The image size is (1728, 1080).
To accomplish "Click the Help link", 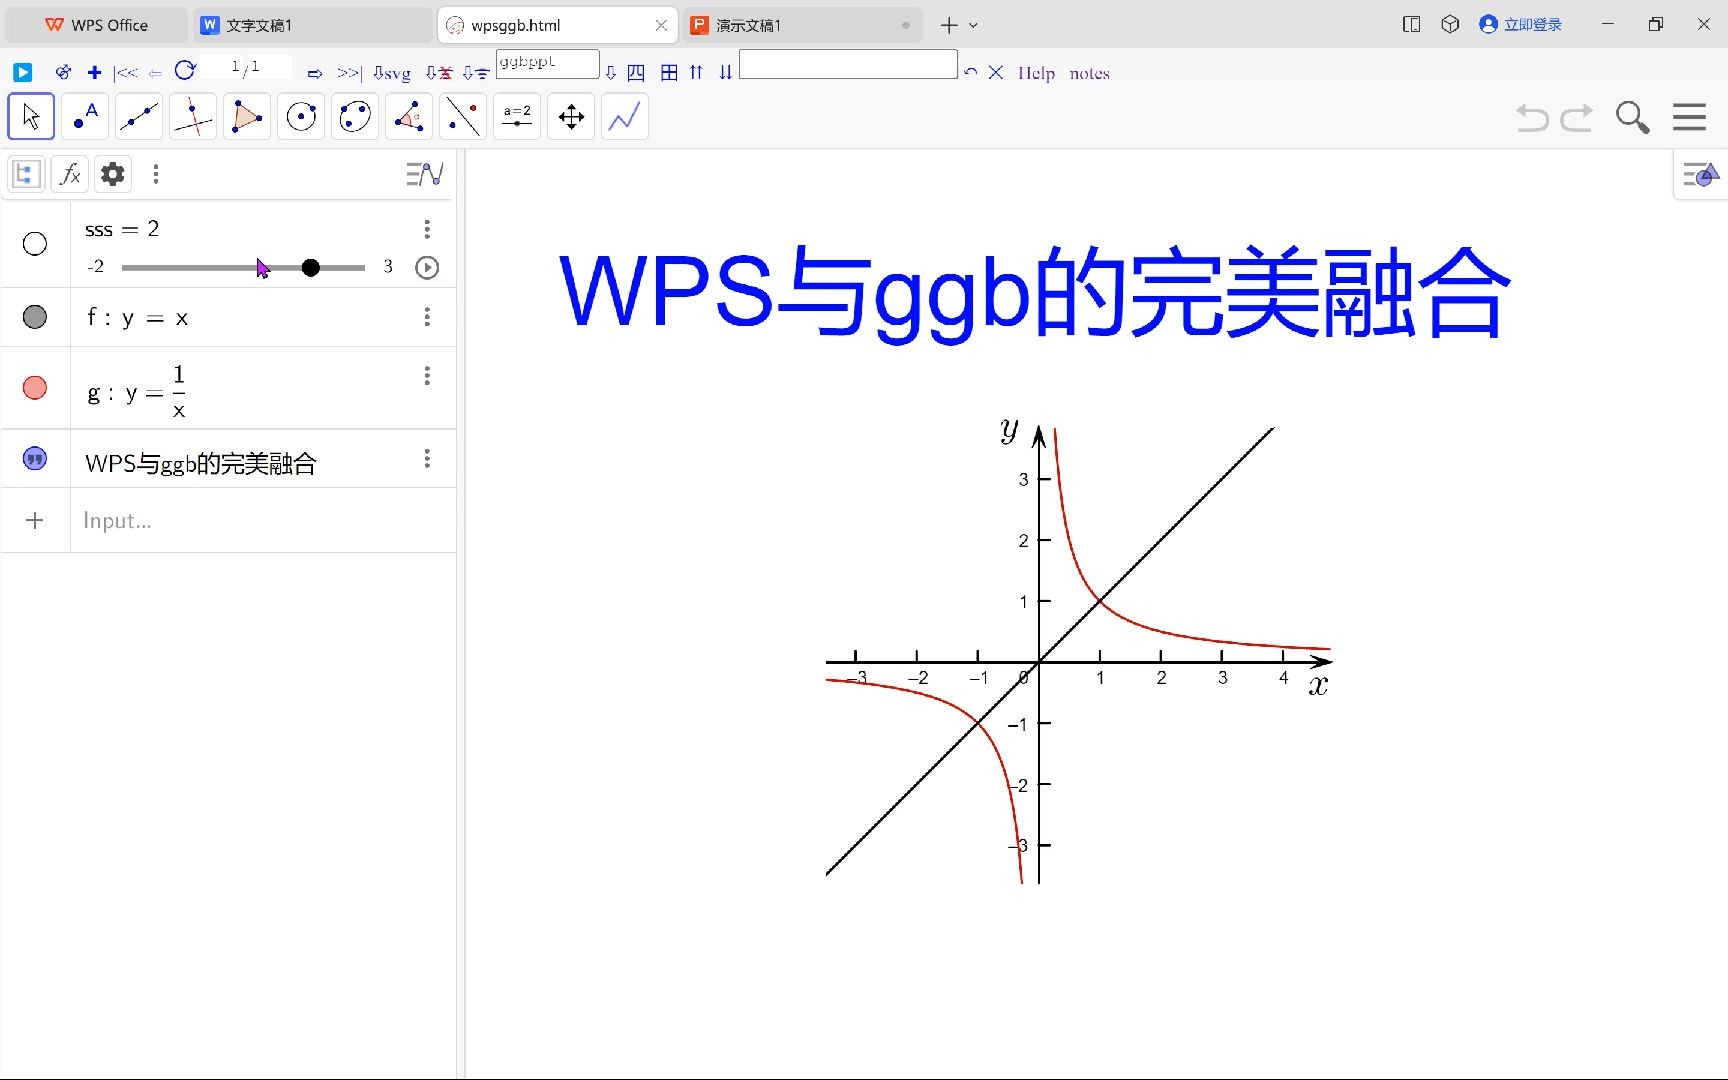I will pyautogui.click(x=1036, y=72).
